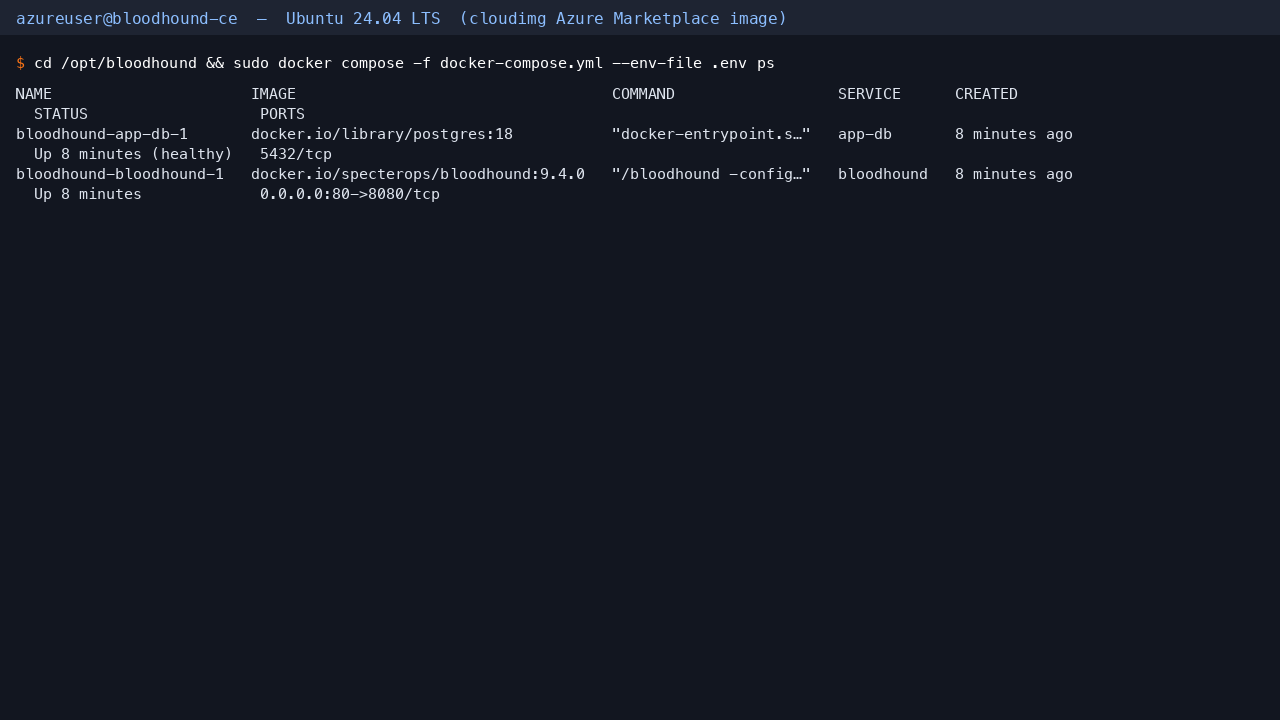Click the docker compose ps command line
The height and width of the screenshot is (720, 1280).
tap(404, 63)
